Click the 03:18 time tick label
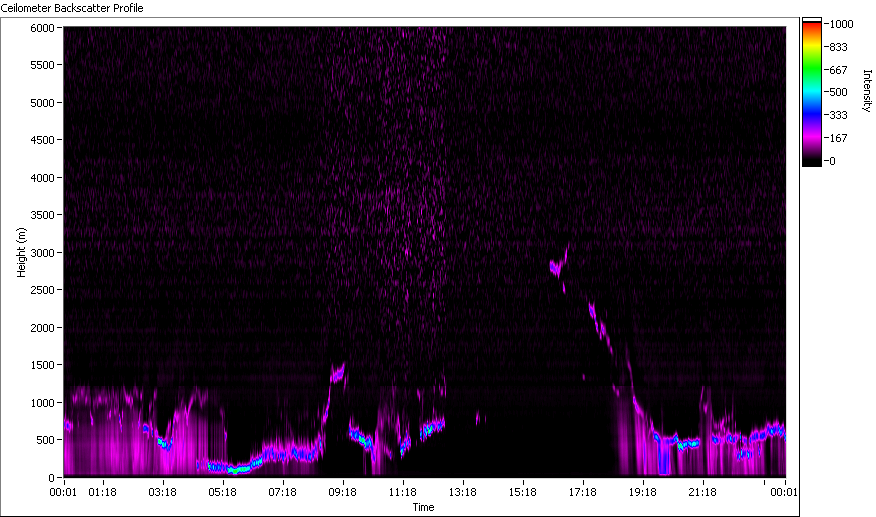The width and height of the screenshot is (876, 517). (x=163, y=492)
